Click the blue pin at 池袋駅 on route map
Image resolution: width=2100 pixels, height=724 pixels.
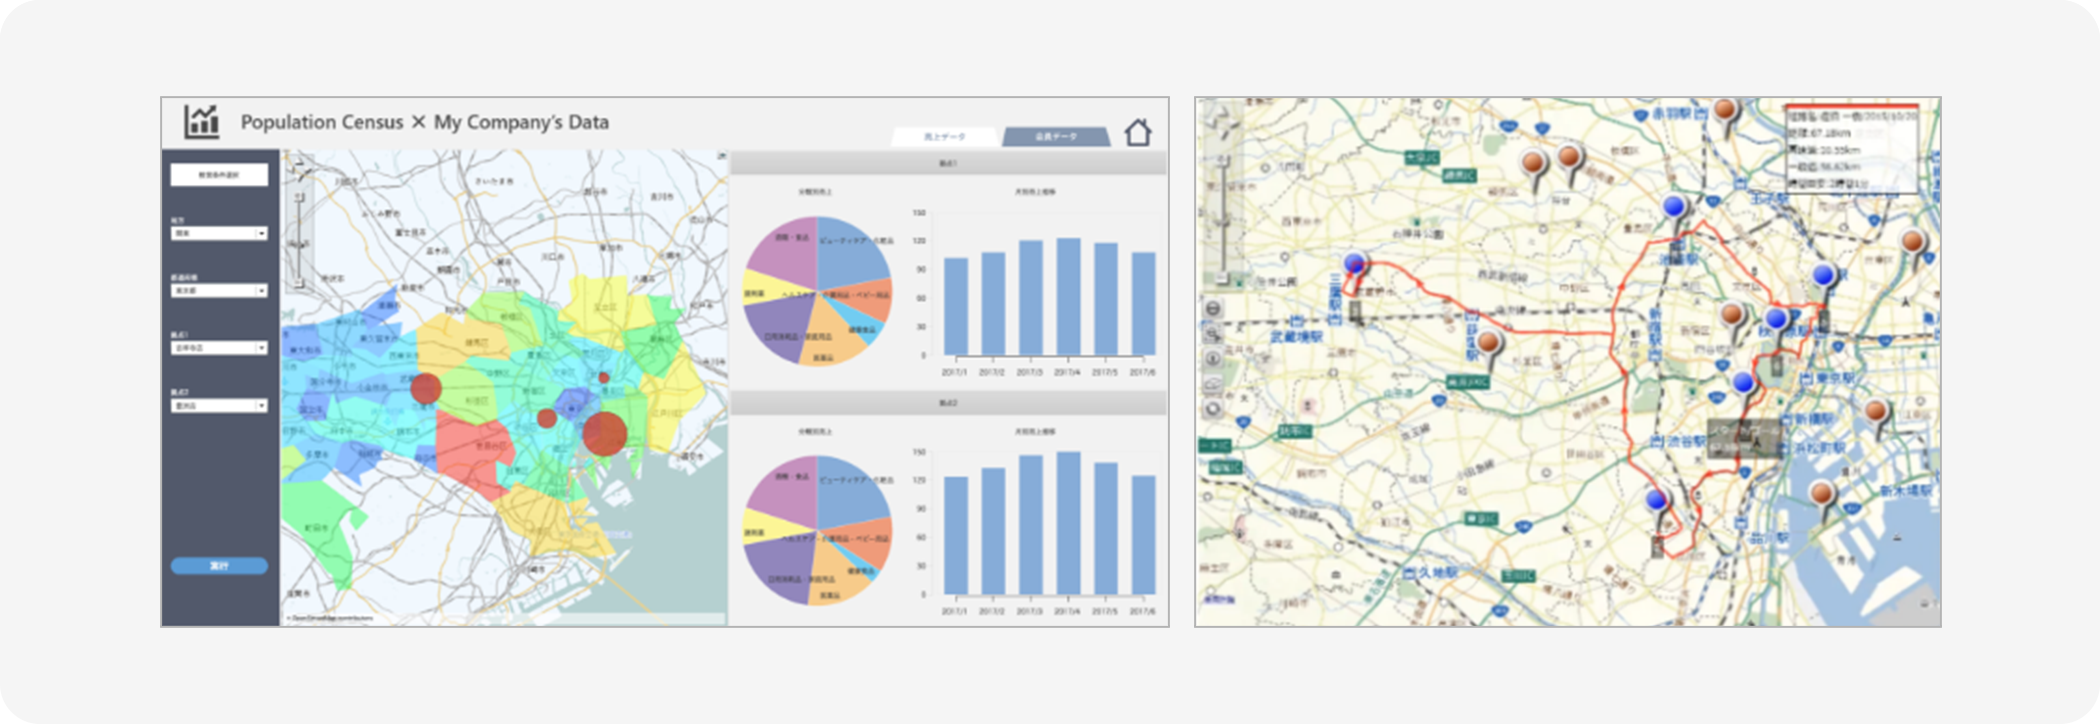click(1675, 208)
